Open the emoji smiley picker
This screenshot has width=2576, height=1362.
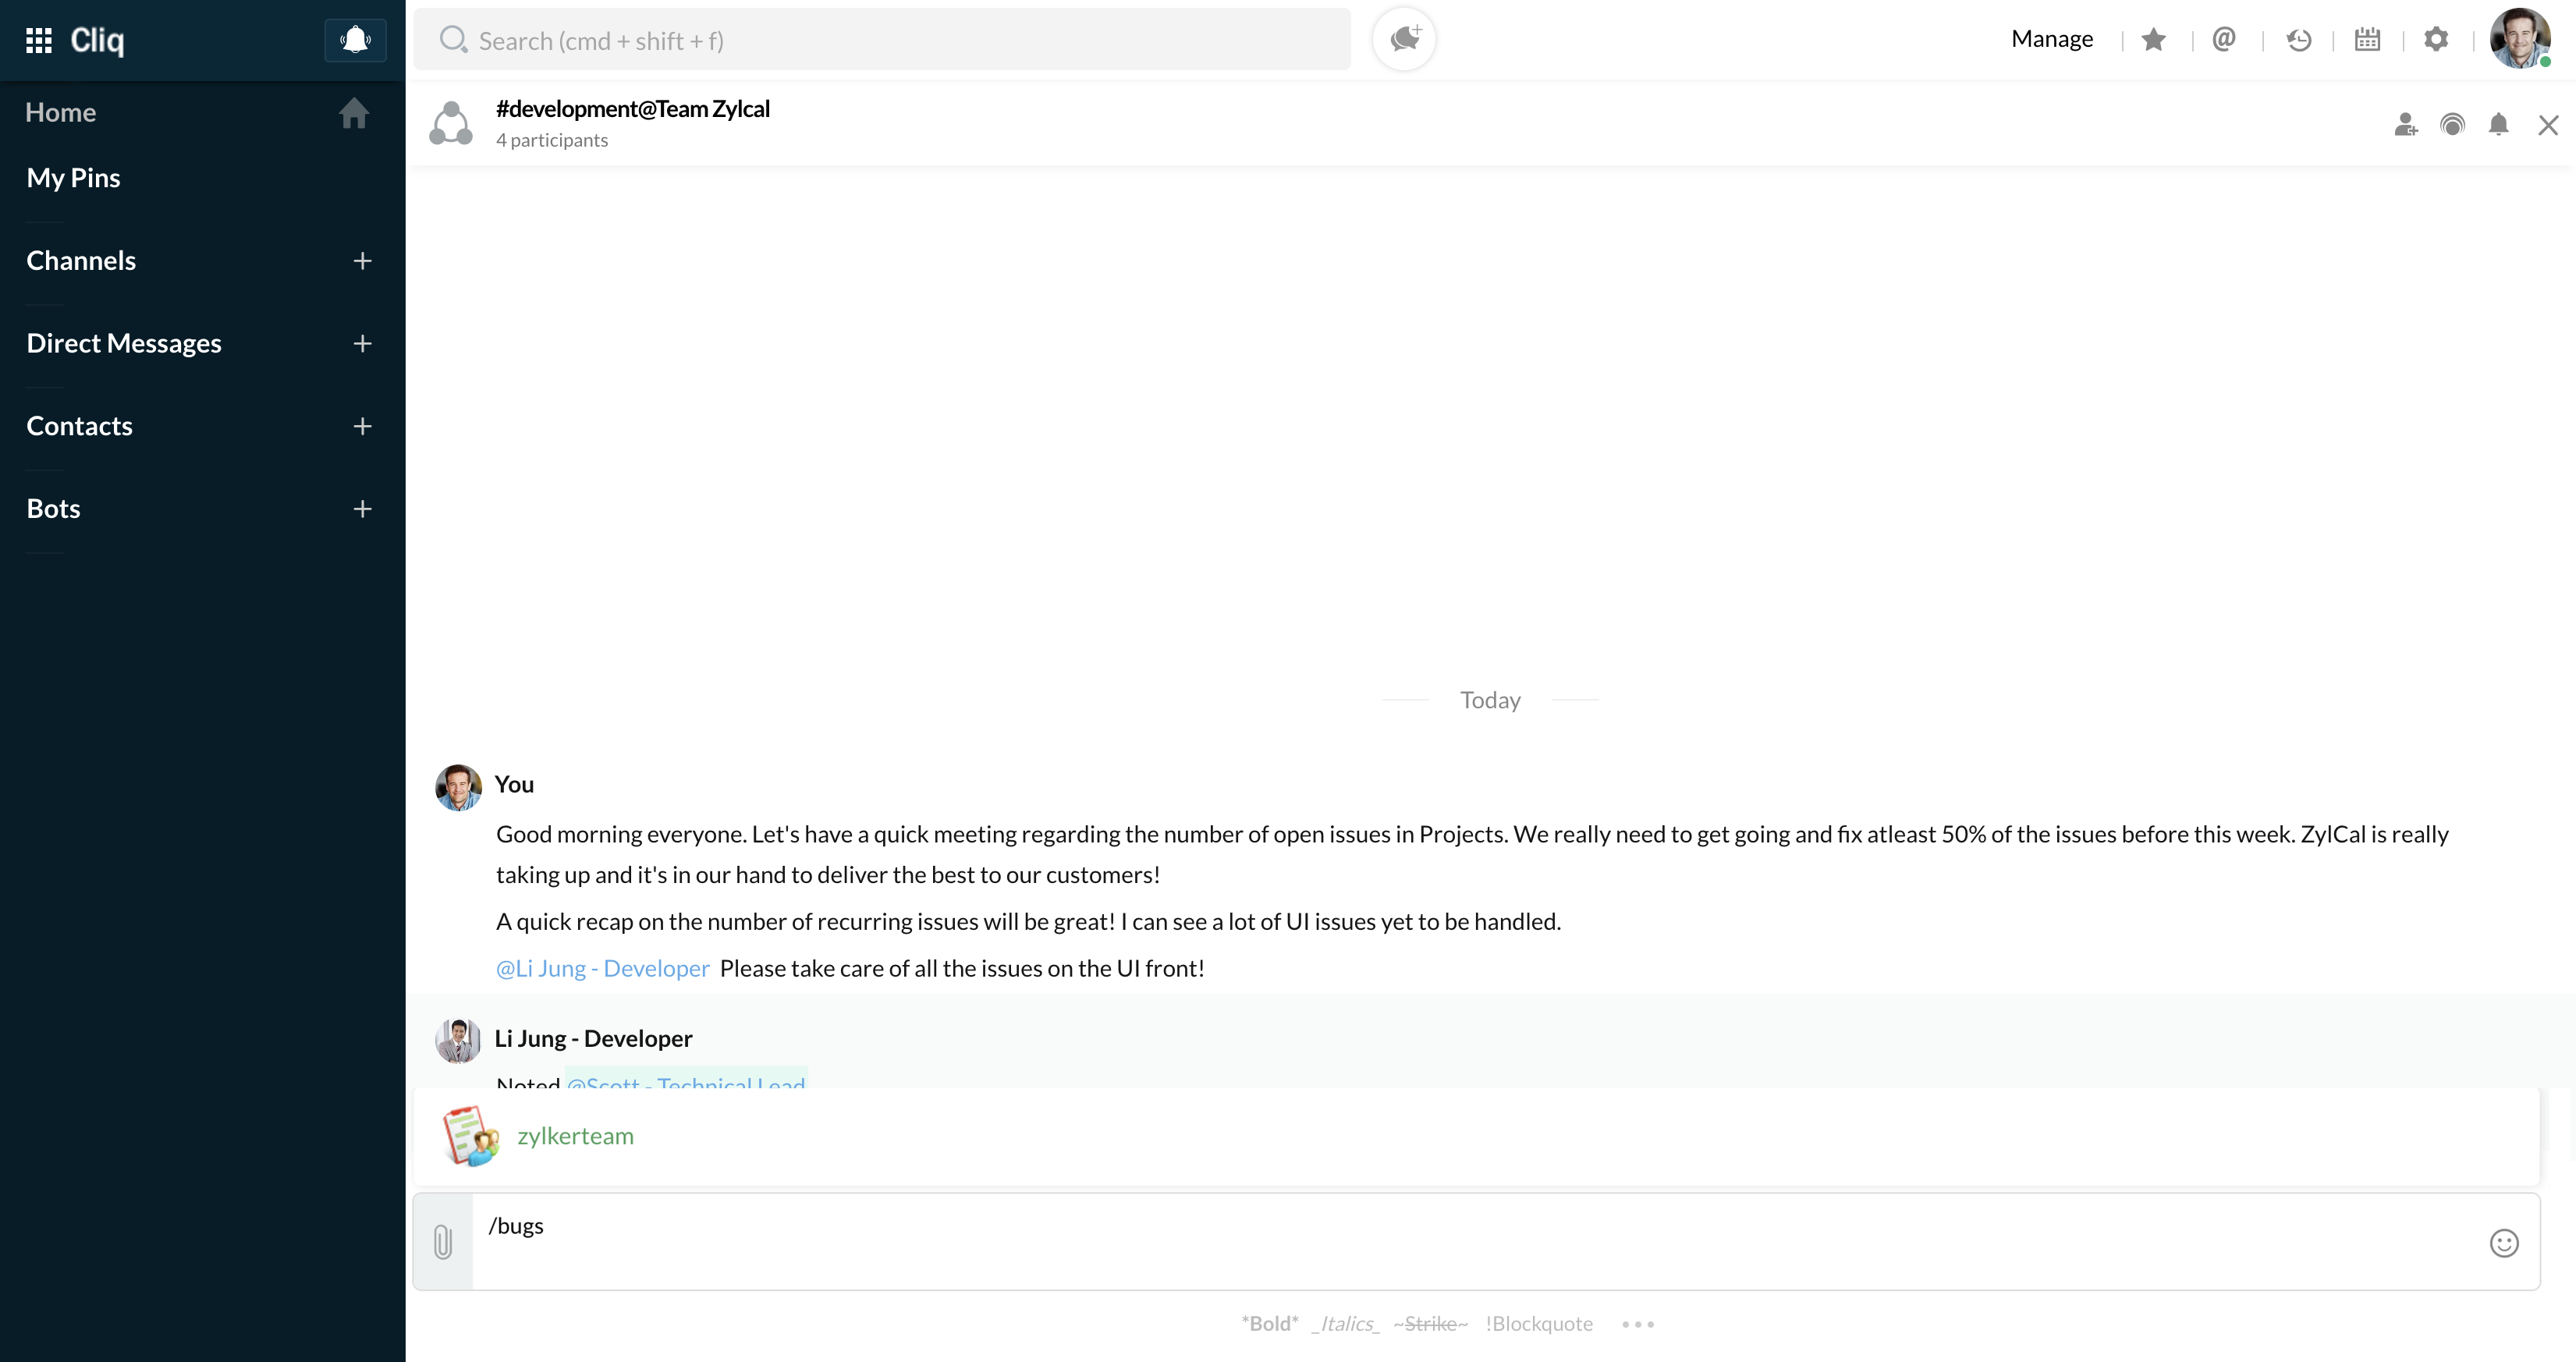(x=2503, y=1243)
